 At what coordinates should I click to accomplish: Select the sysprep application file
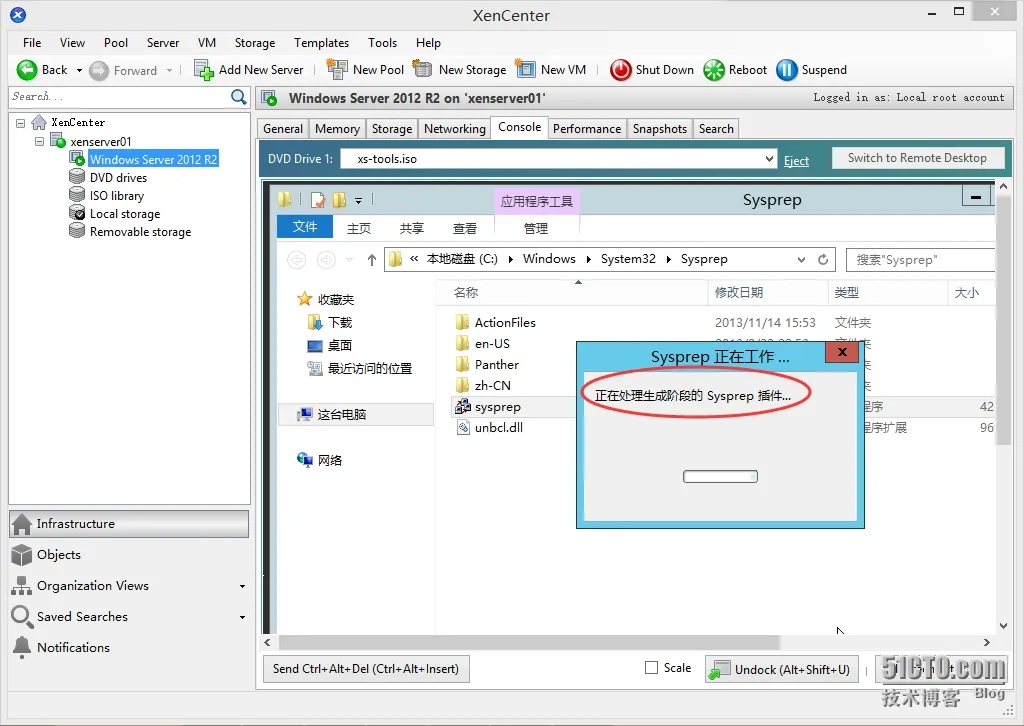click(x=498, y=407)
